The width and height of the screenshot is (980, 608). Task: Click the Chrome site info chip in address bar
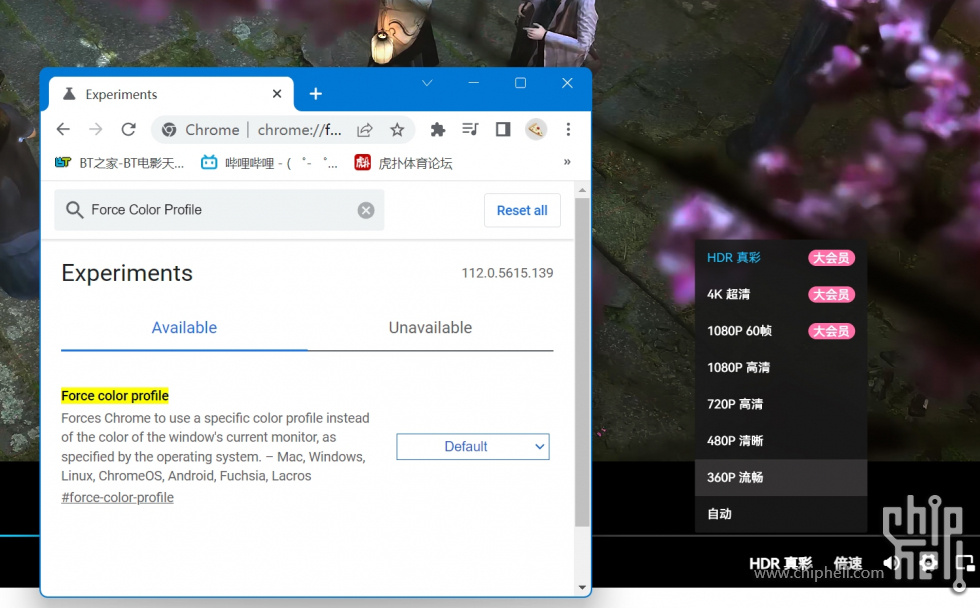(201, 130)
